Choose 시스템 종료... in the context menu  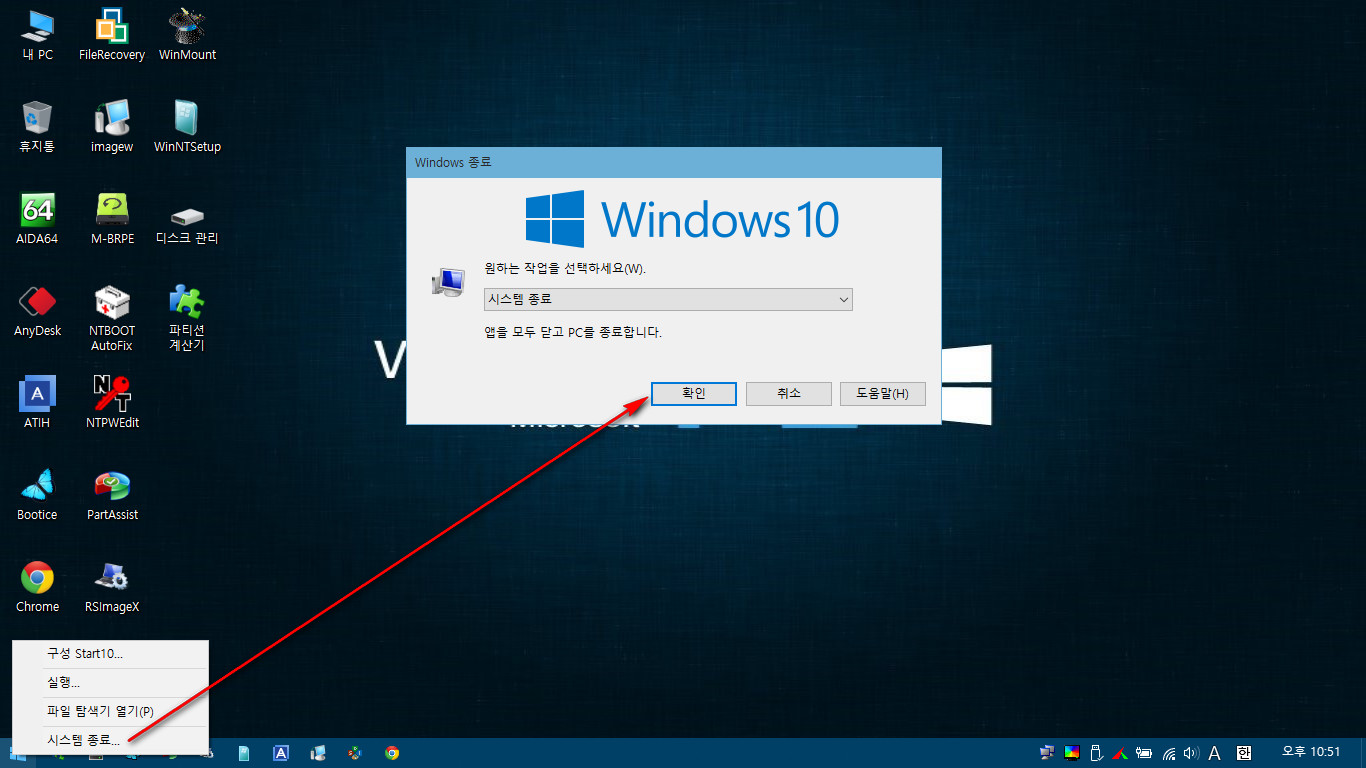(110, 741)
